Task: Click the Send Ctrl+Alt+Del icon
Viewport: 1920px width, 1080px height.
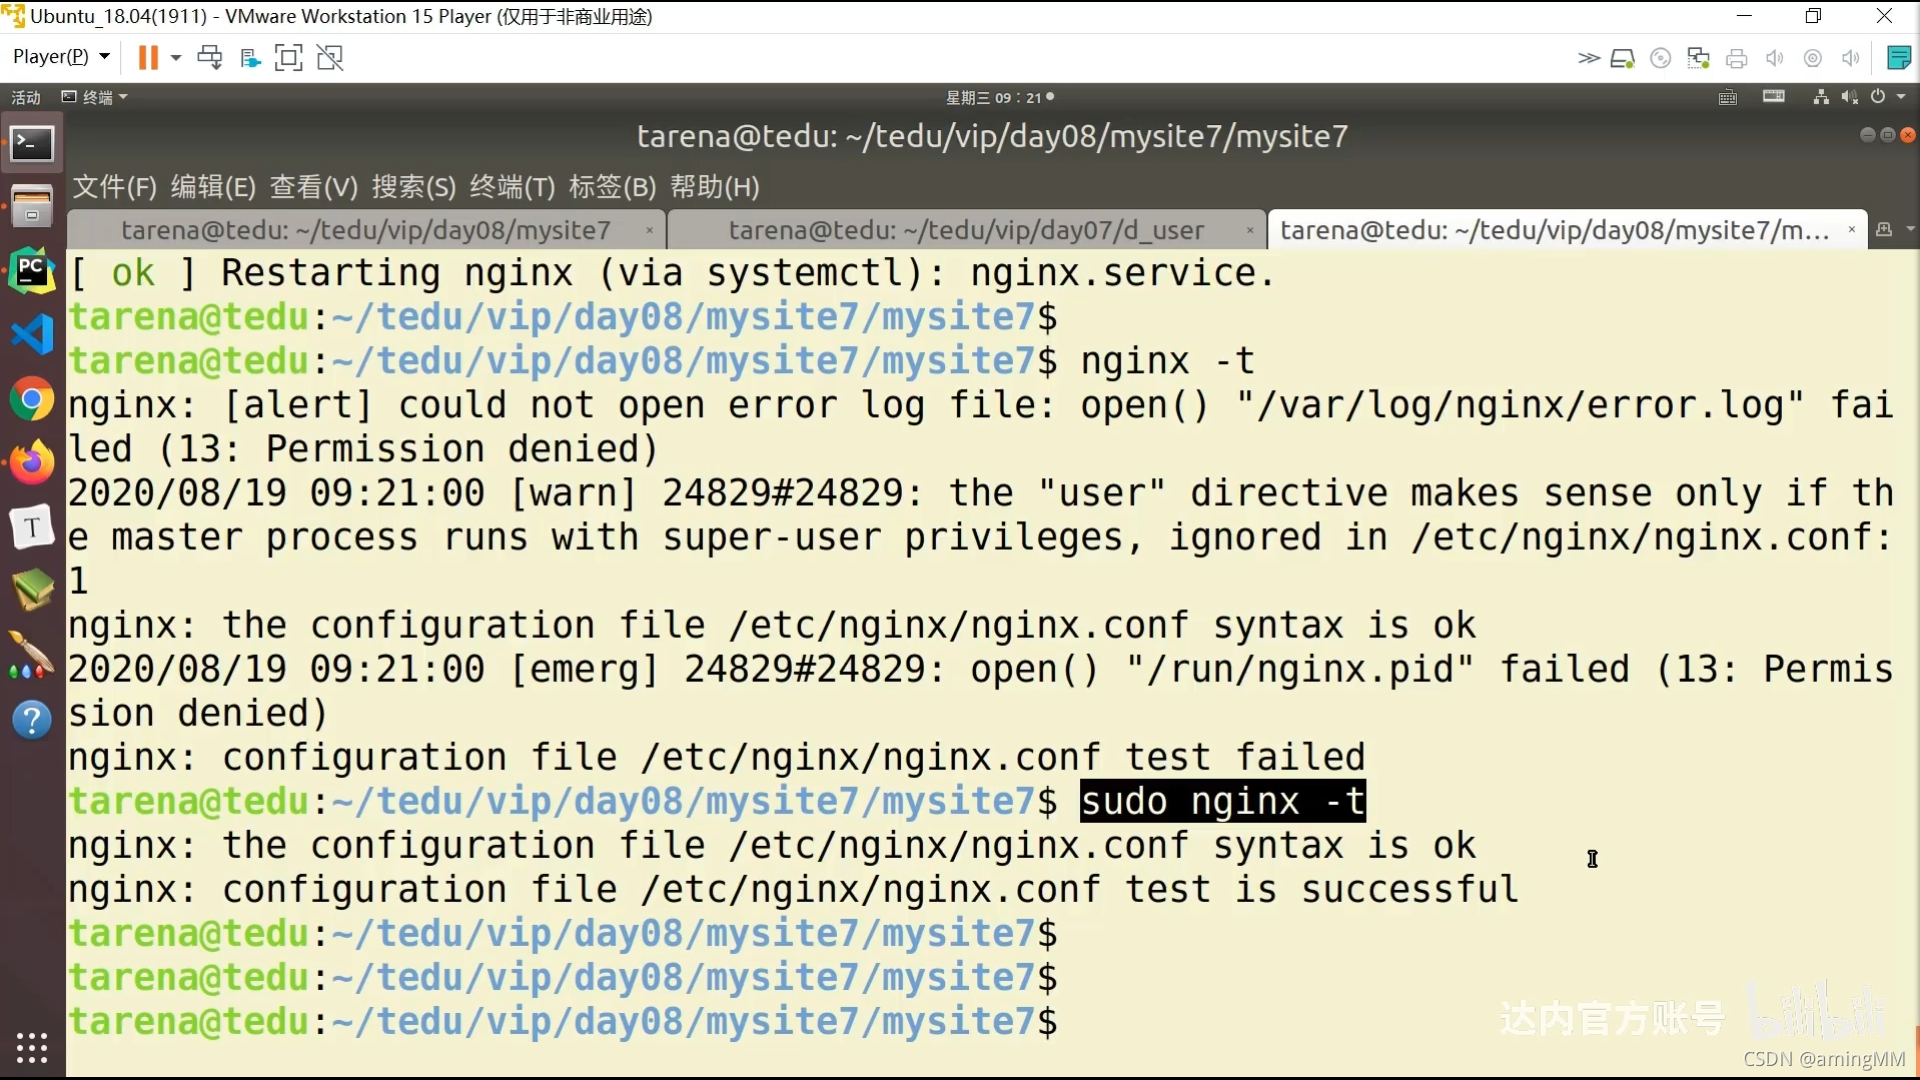Action: click(210, 57)
